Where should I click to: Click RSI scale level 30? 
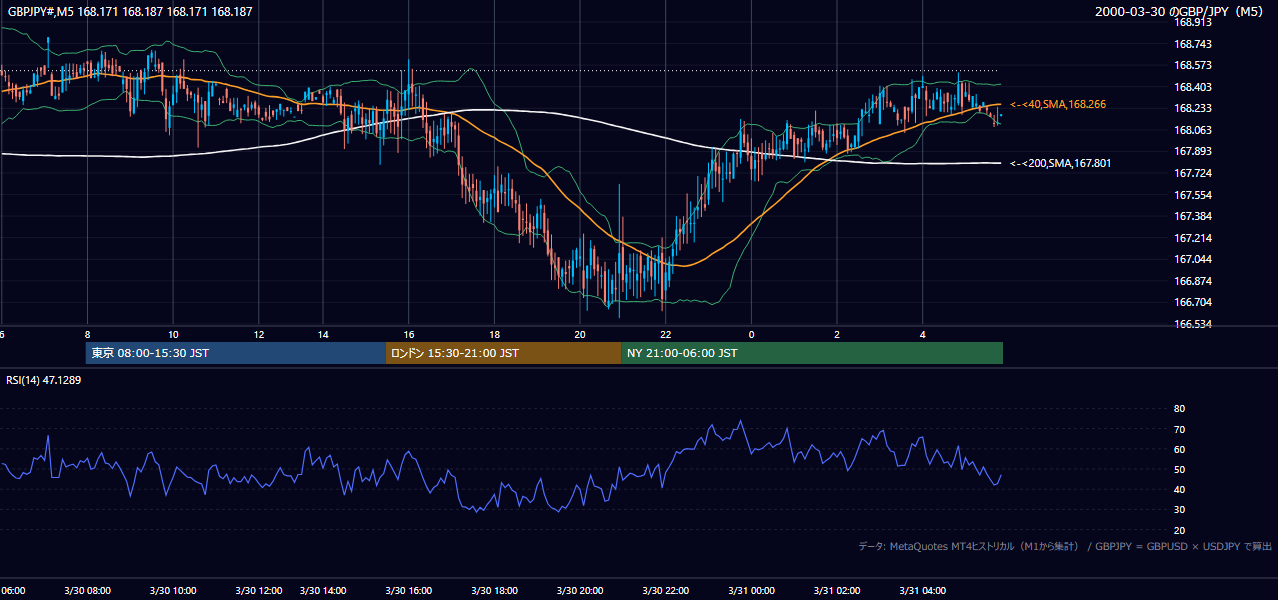click(x=1180, y=510)
